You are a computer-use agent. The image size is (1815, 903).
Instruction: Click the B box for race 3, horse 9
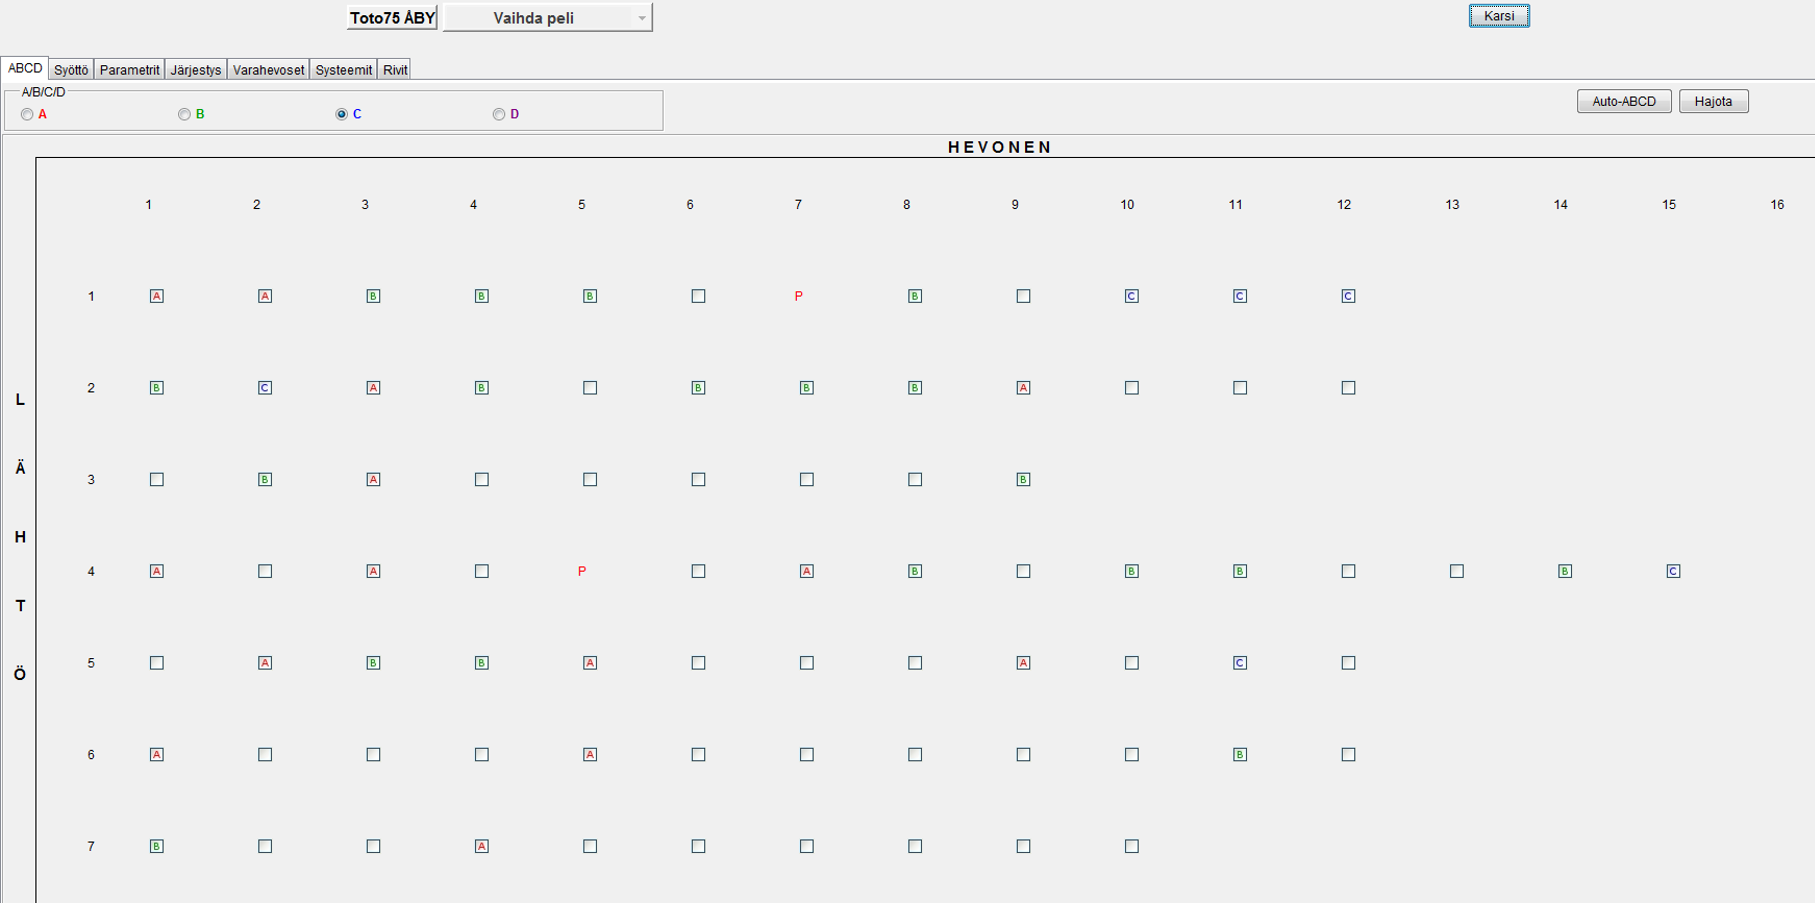point(1023,480)
